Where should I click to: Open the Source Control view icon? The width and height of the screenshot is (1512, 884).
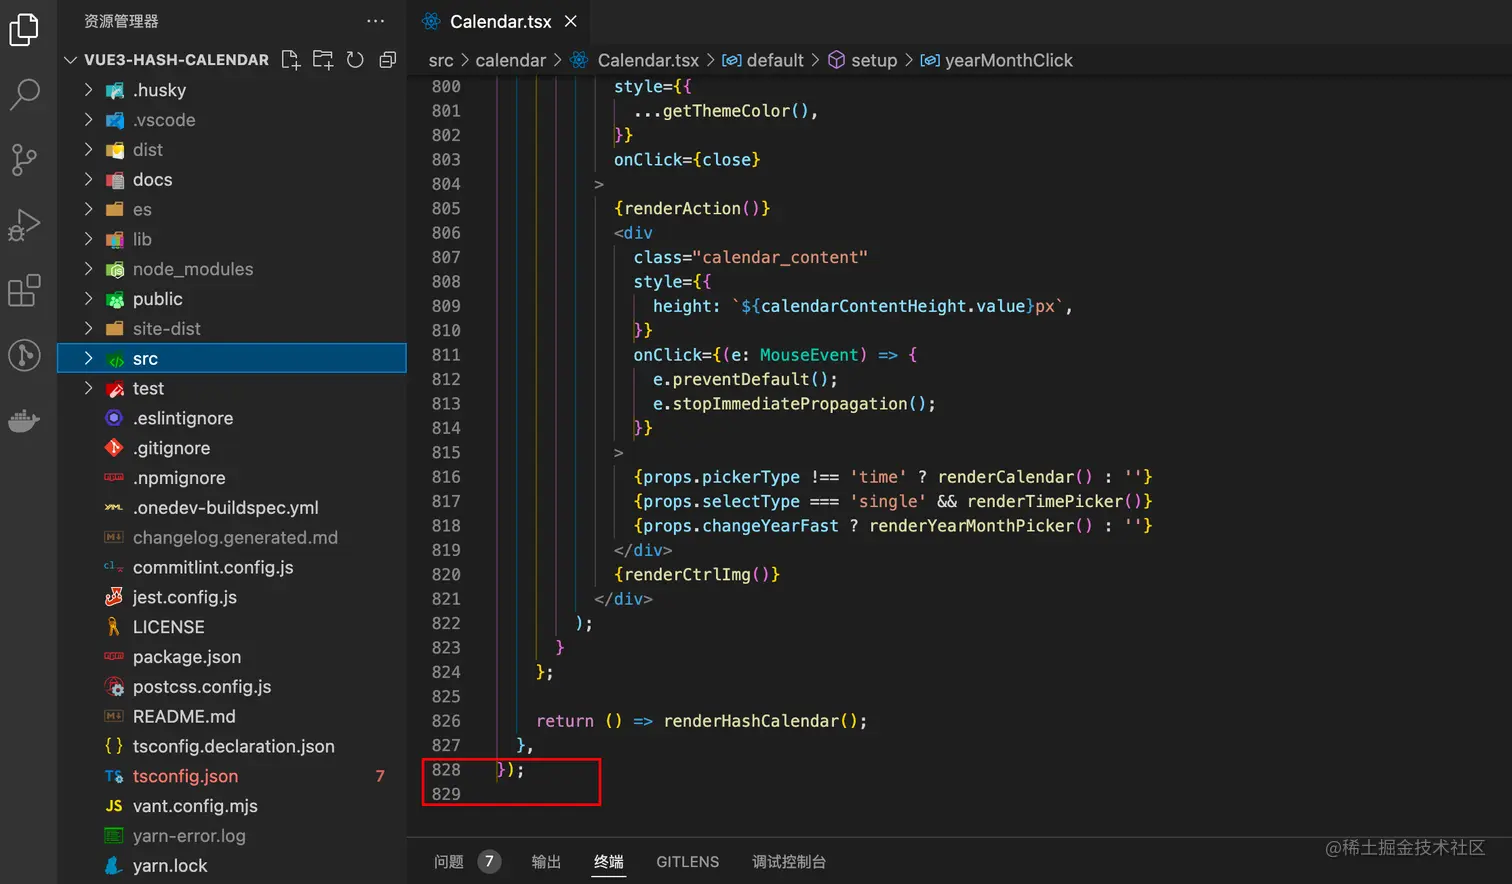24,159
